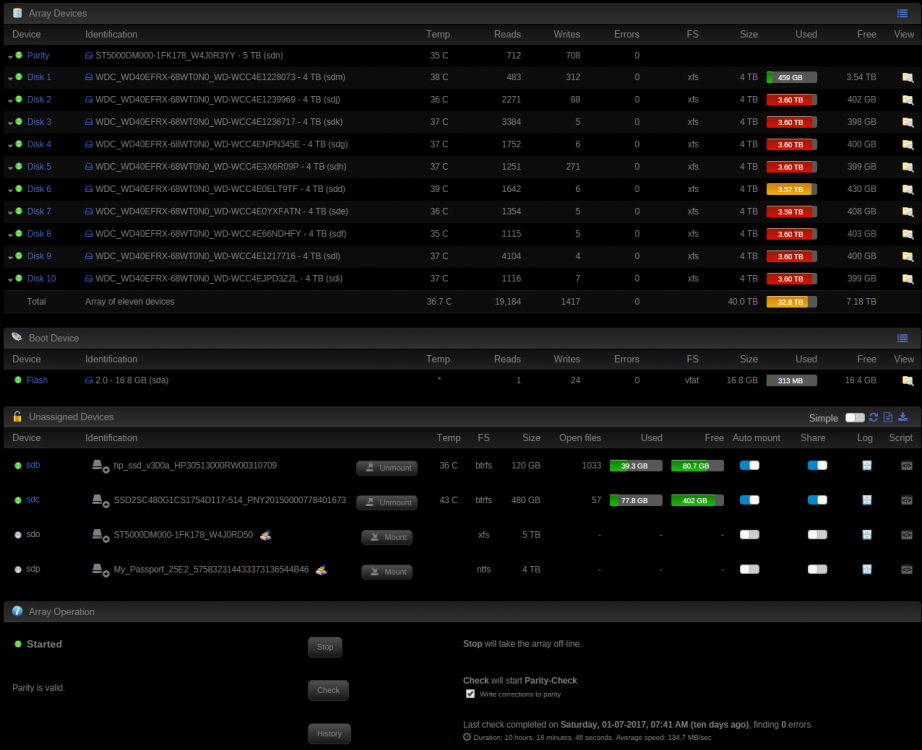Click Disk 6 used bar 3.57 TB
This screenshot has height=750, width=922.
tap(791, 189)
